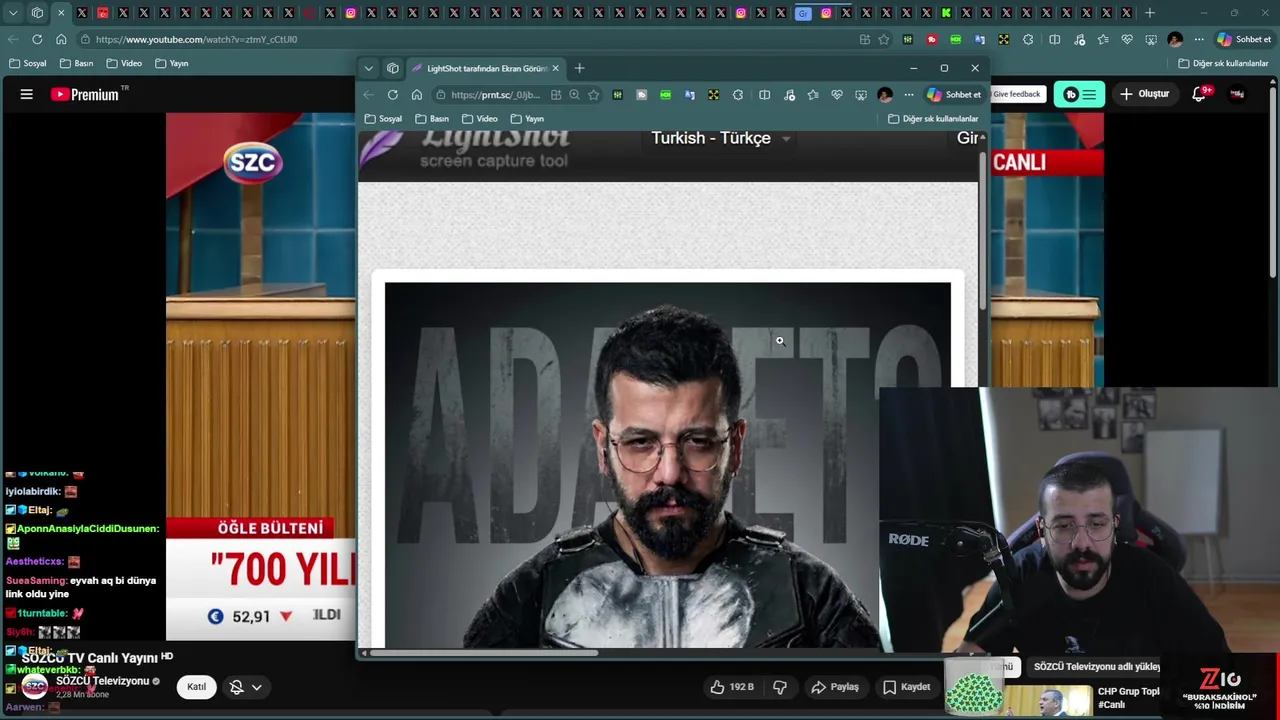
Task: Add prnt.sc page to favorites
Action: pyautogui.click(x=594, y=95)
